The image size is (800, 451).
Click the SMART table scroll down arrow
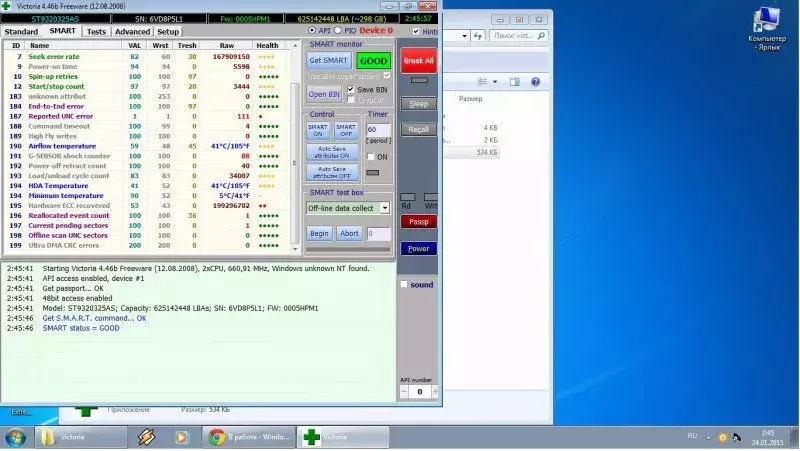click(x=295, y=249)
